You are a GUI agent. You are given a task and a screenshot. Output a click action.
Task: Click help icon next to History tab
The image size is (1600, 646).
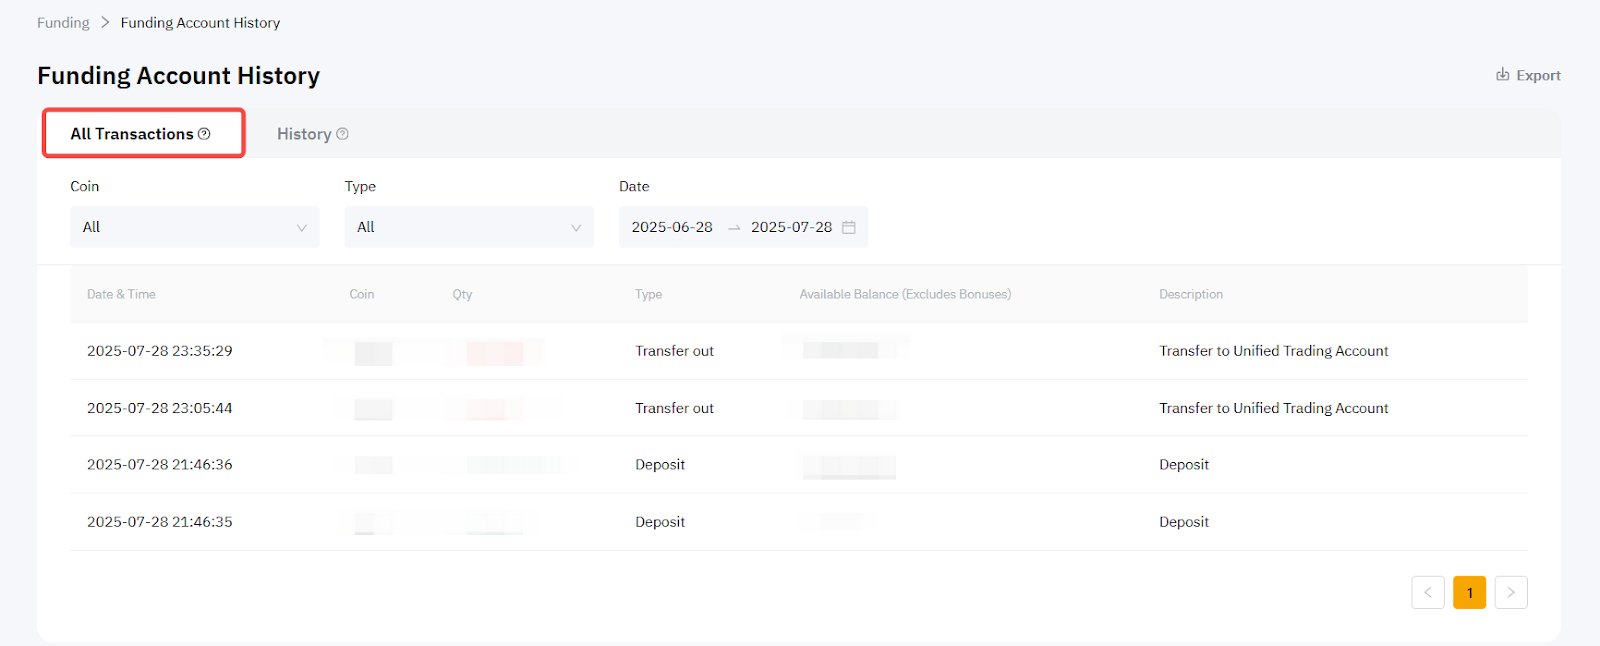(x=342, y=134)
